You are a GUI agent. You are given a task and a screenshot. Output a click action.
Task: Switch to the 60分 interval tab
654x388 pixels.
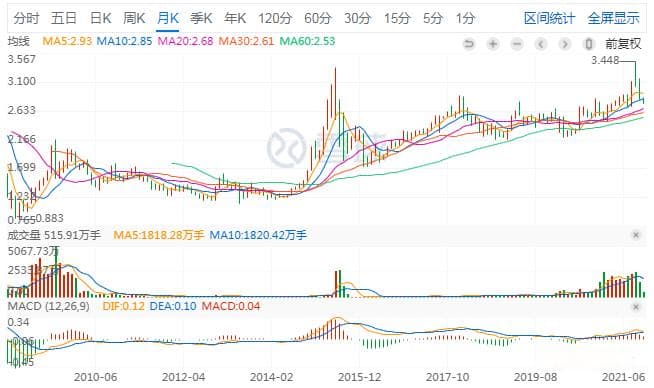point(318,18)
